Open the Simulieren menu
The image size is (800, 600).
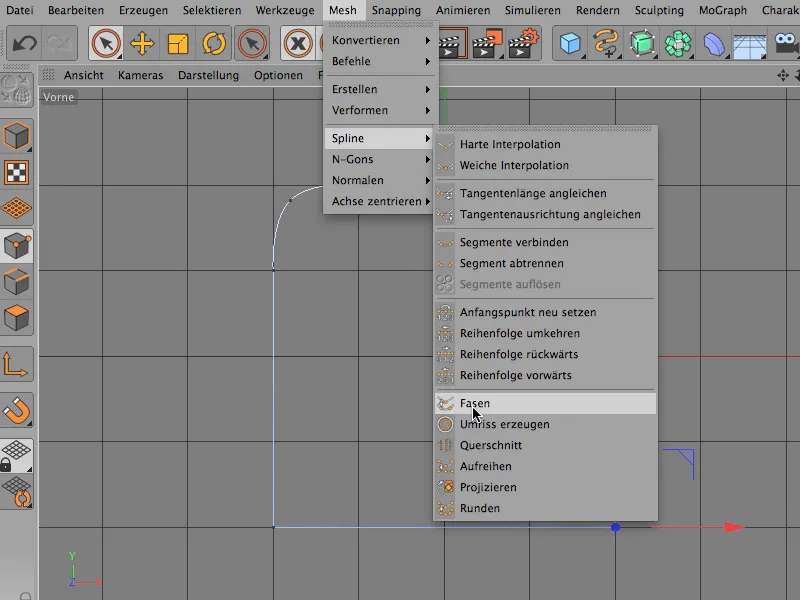pyautogui.click(x=533, y=10)
